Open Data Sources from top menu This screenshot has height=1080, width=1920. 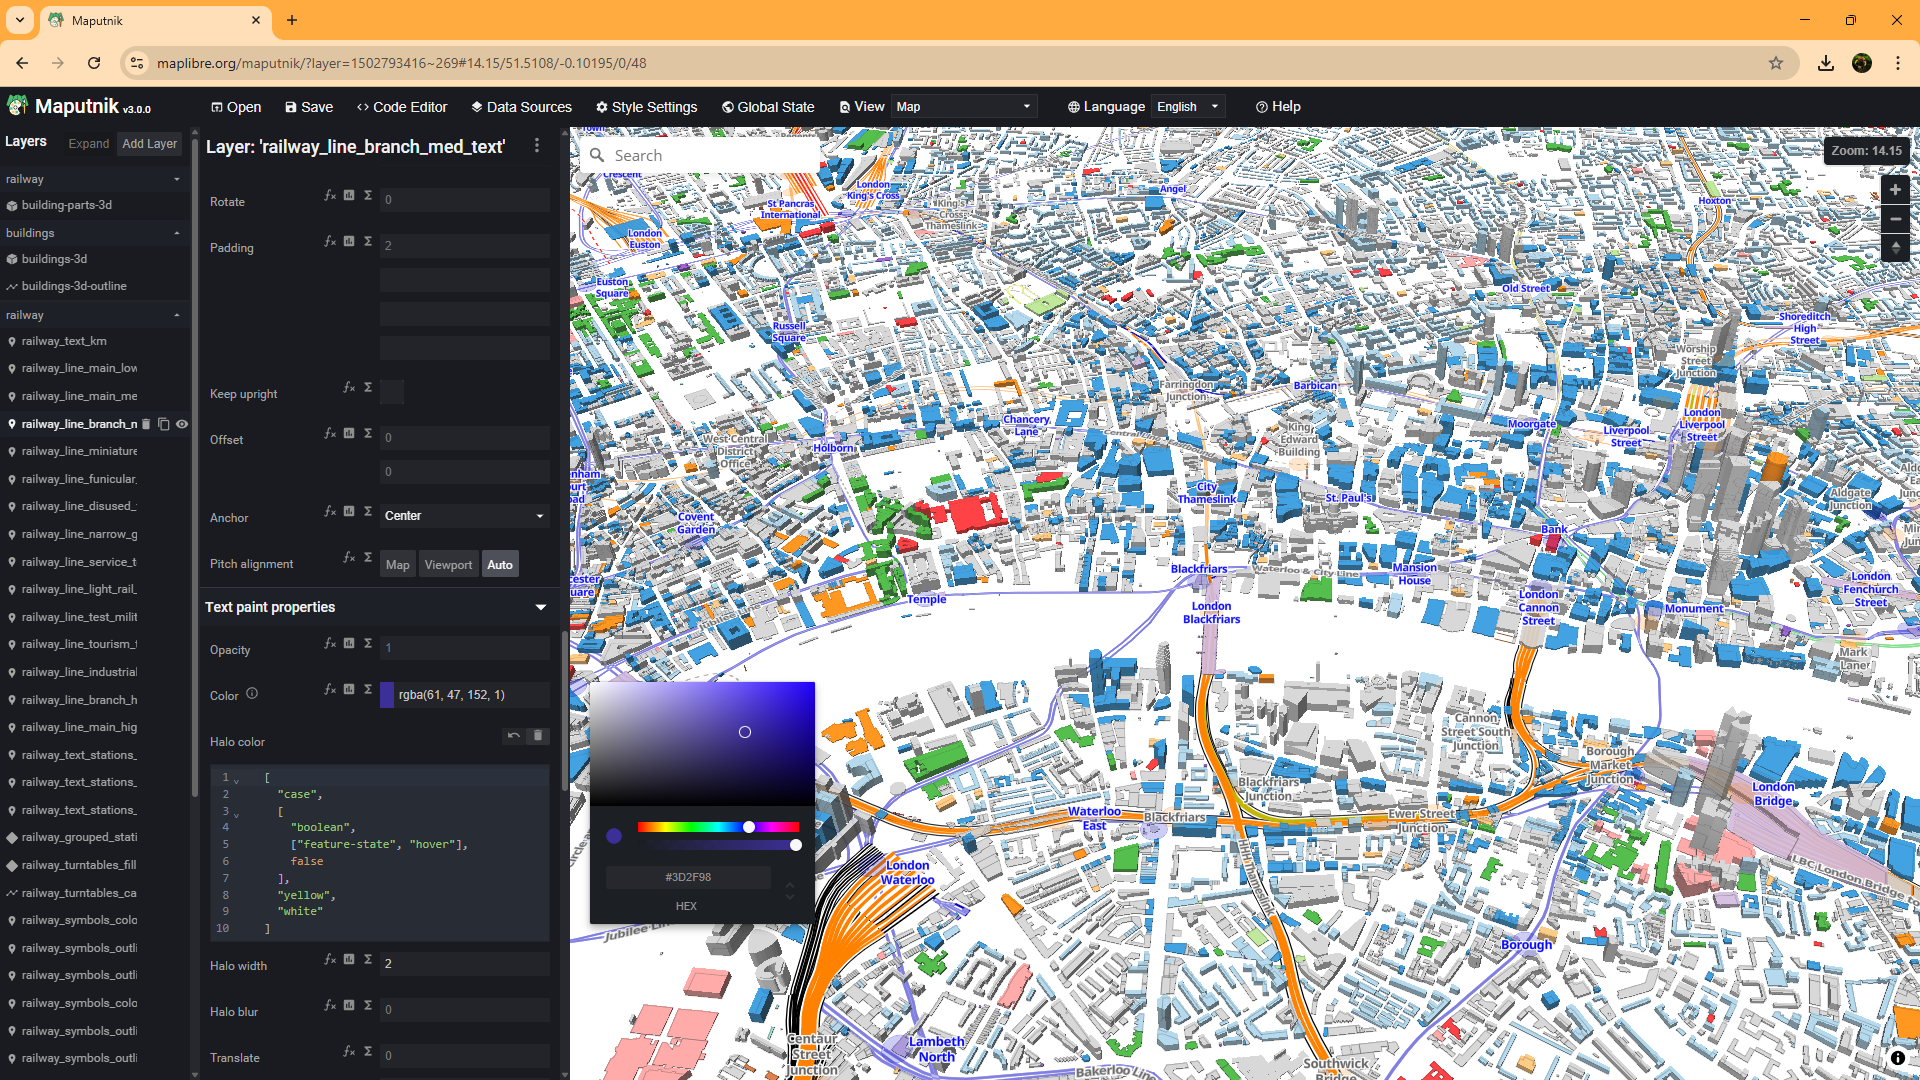pyautogui.click(x=522, y=107)
